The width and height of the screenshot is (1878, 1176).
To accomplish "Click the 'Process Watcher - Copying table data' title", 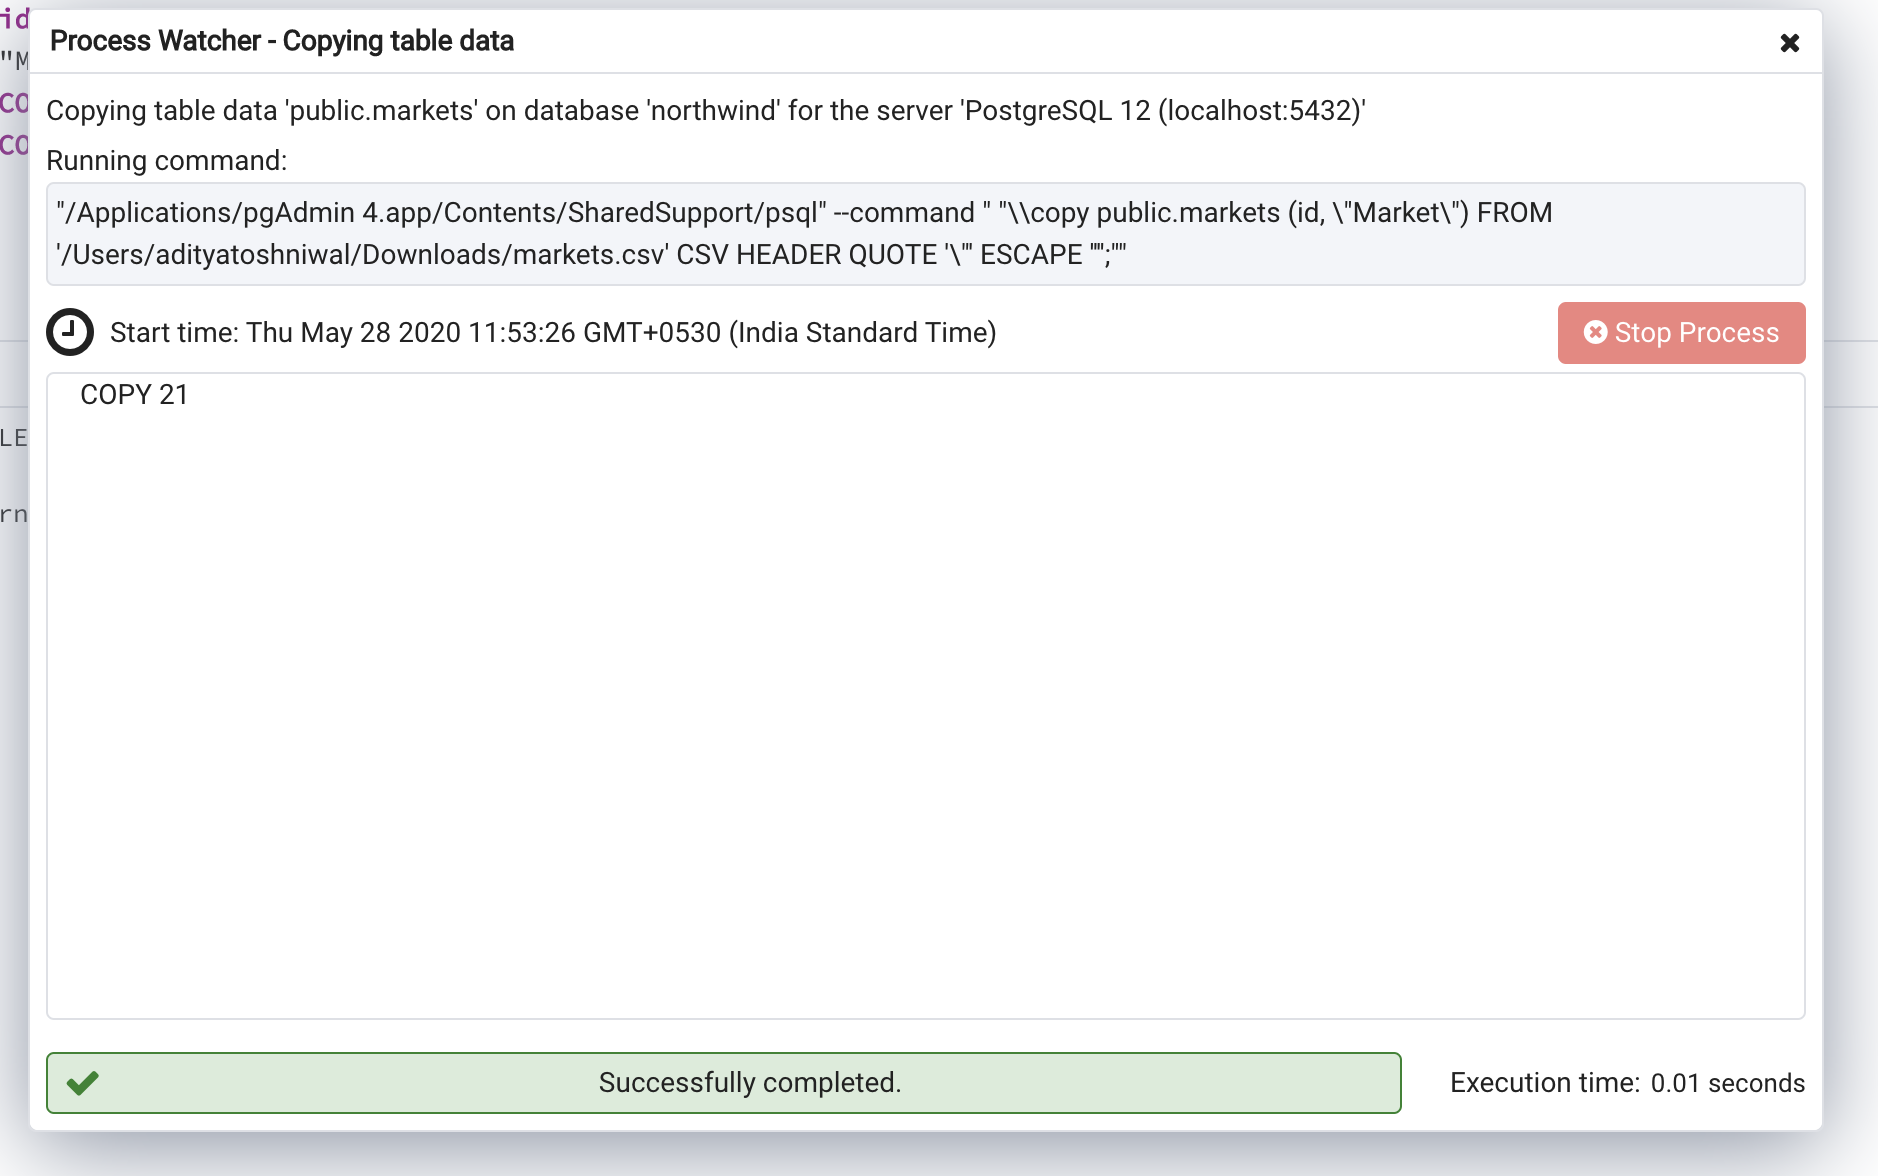I will pyautogui.click(x=282, y=41).
